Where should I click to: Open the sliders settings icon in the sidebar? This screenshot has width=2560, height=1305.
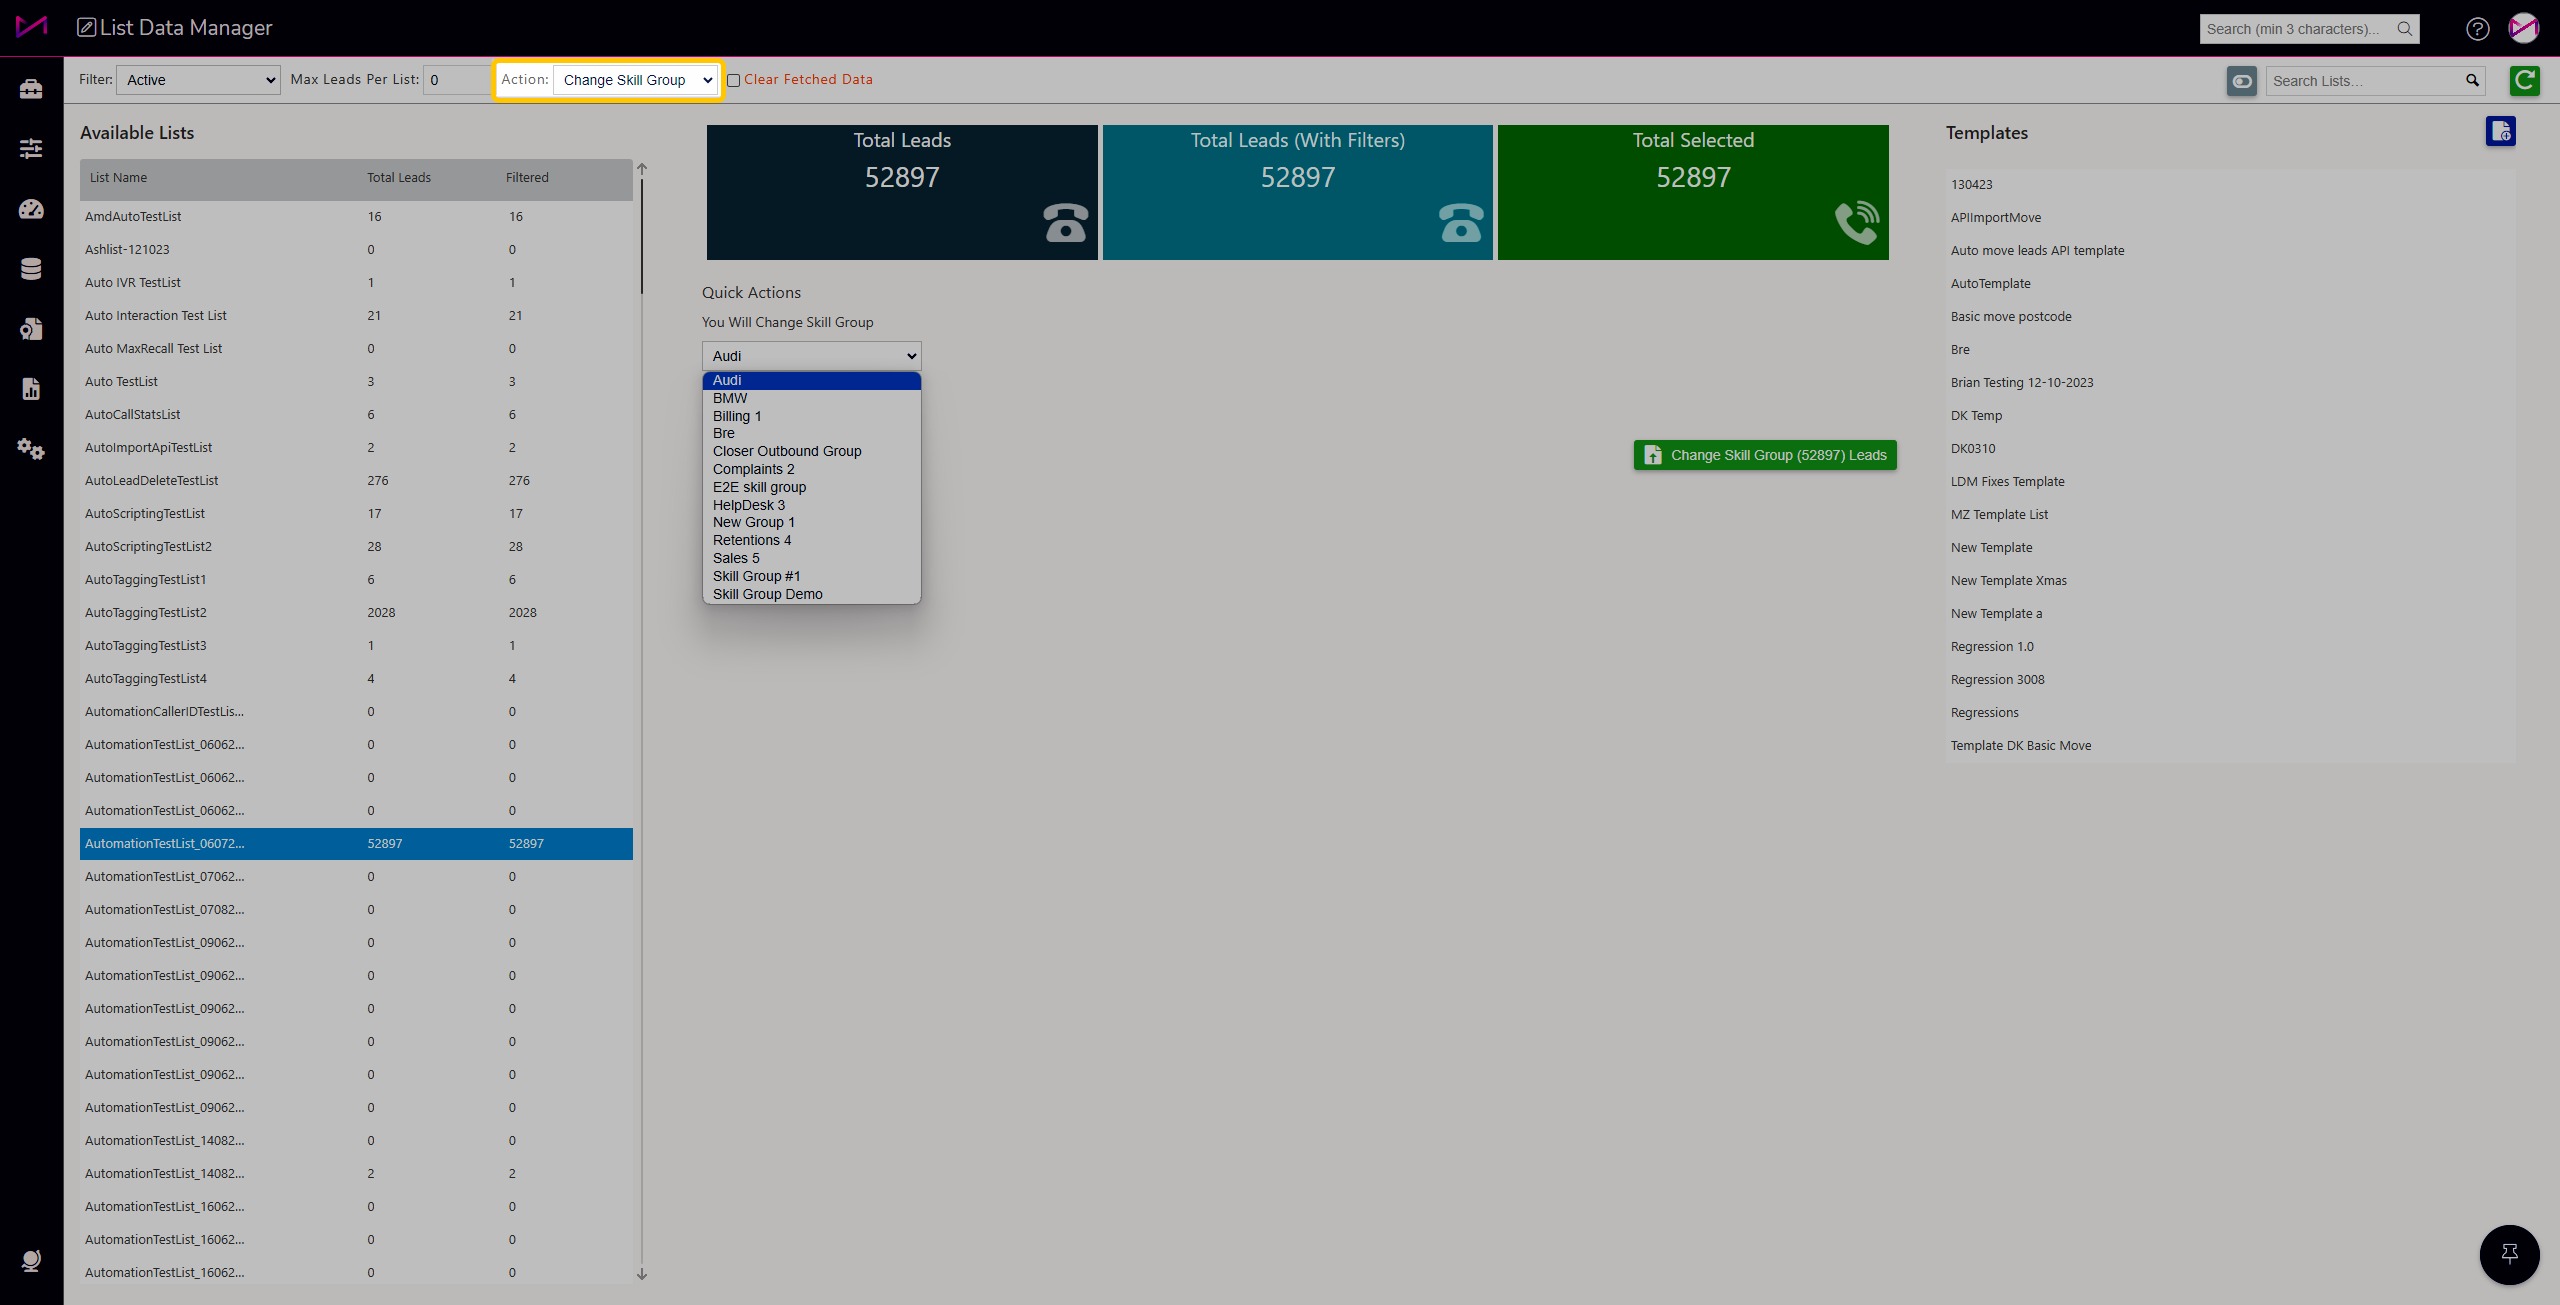tap(31, 149)
